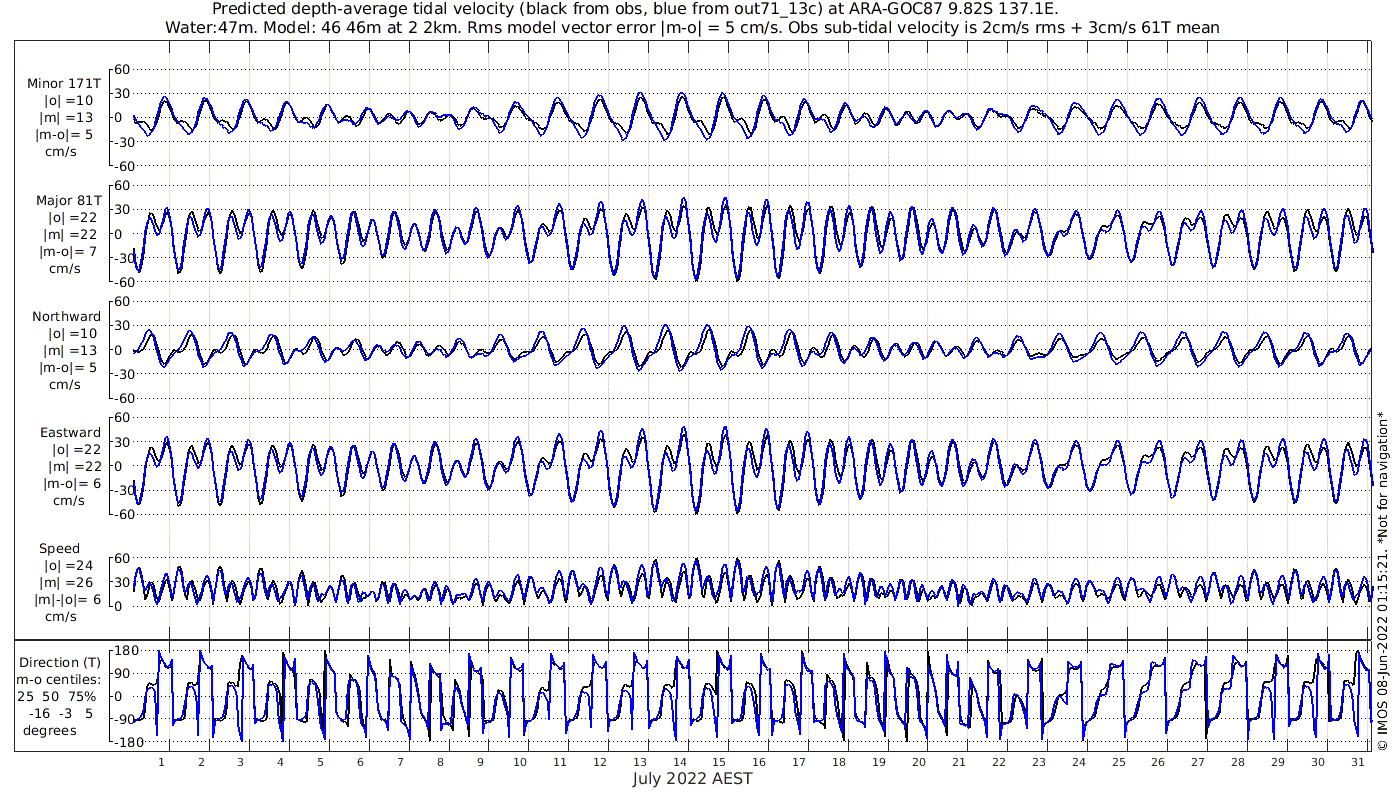Click 'degrees' unit in Direction panel
Image resolution: width=1400 pixels, height=800 pixels.
(50, 730)
